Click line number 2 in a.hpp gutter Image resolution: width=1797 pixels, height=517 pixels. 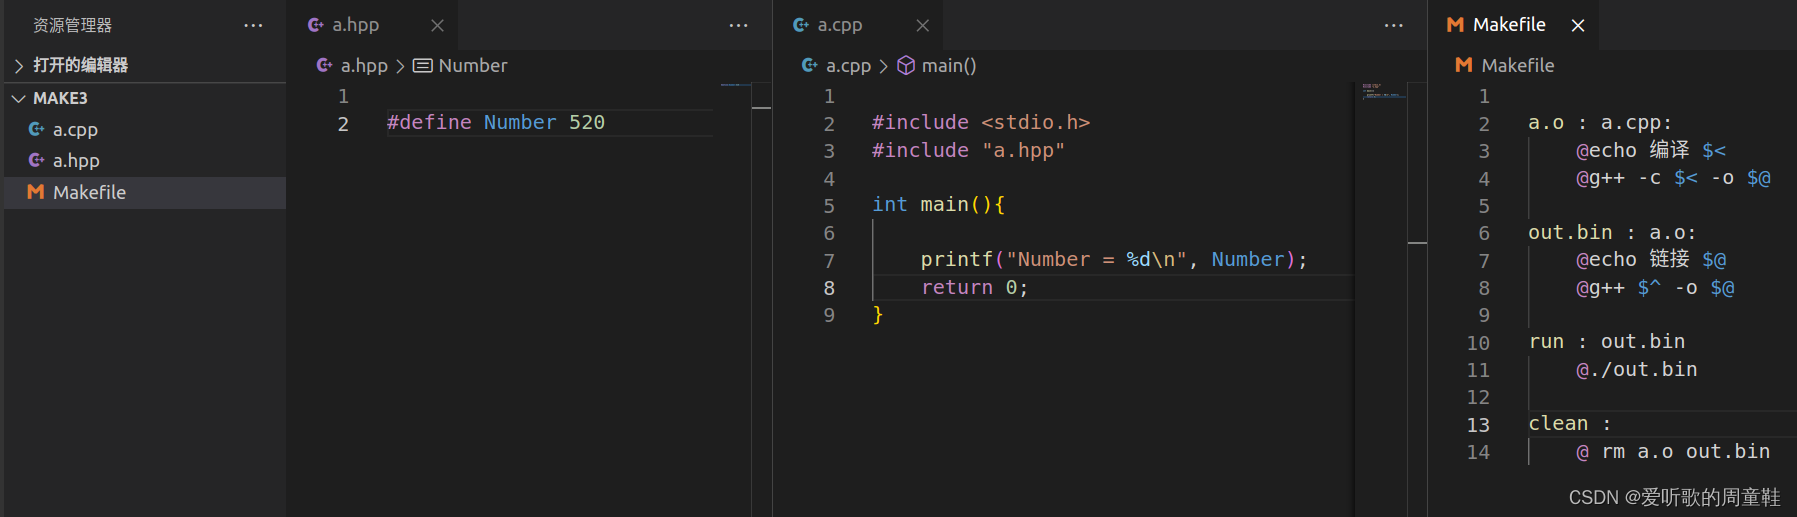coord(343,124)
